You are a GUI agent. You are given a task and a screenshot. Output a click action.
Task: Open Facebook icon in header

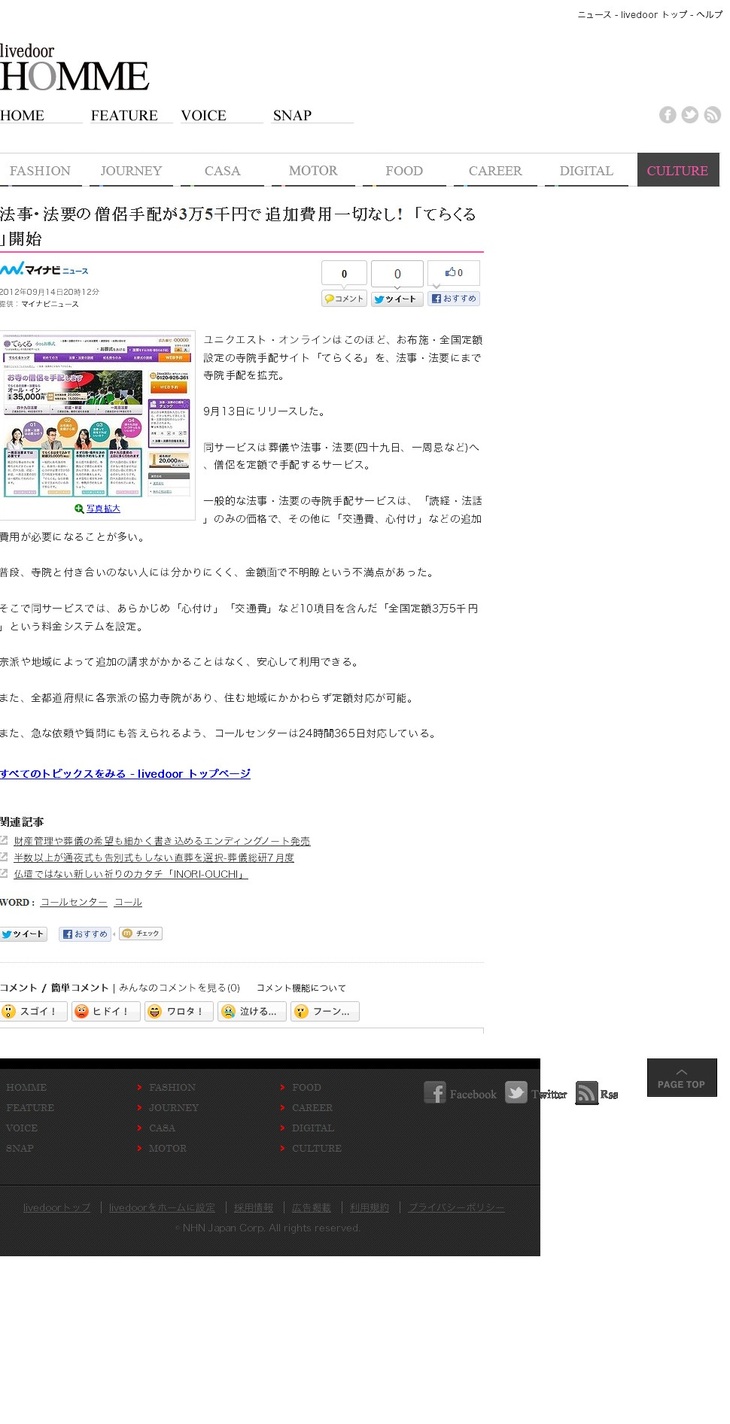(667, 115)
